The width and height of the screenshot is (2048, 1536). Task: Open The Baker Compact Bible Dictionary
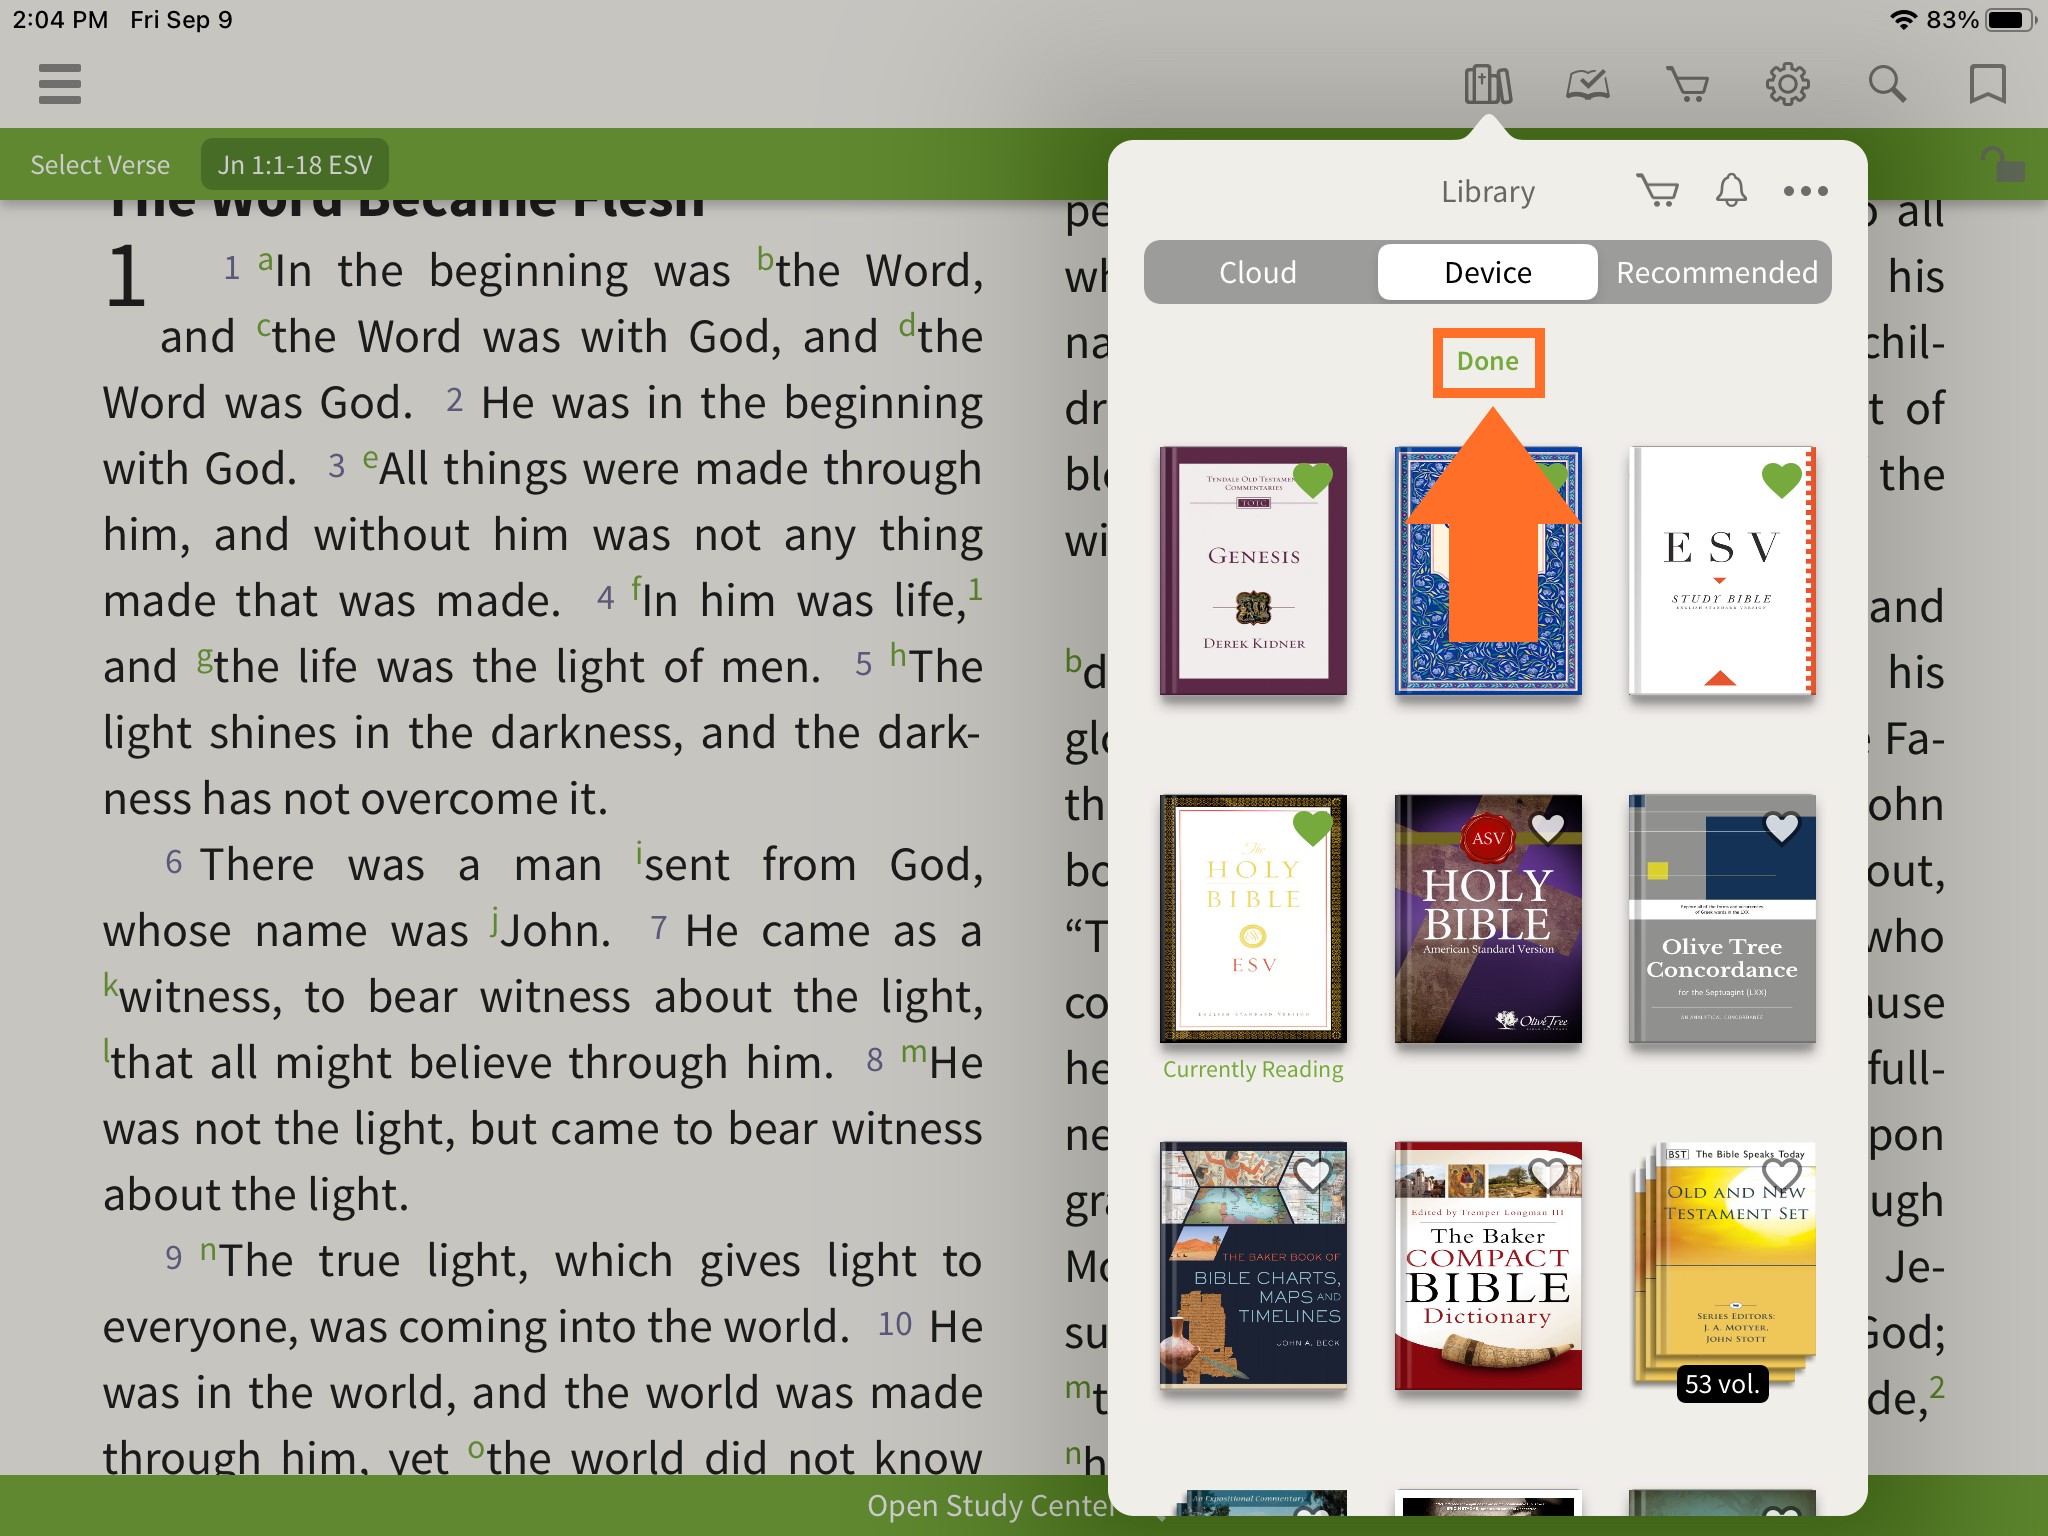(x=1488, y=1265)
